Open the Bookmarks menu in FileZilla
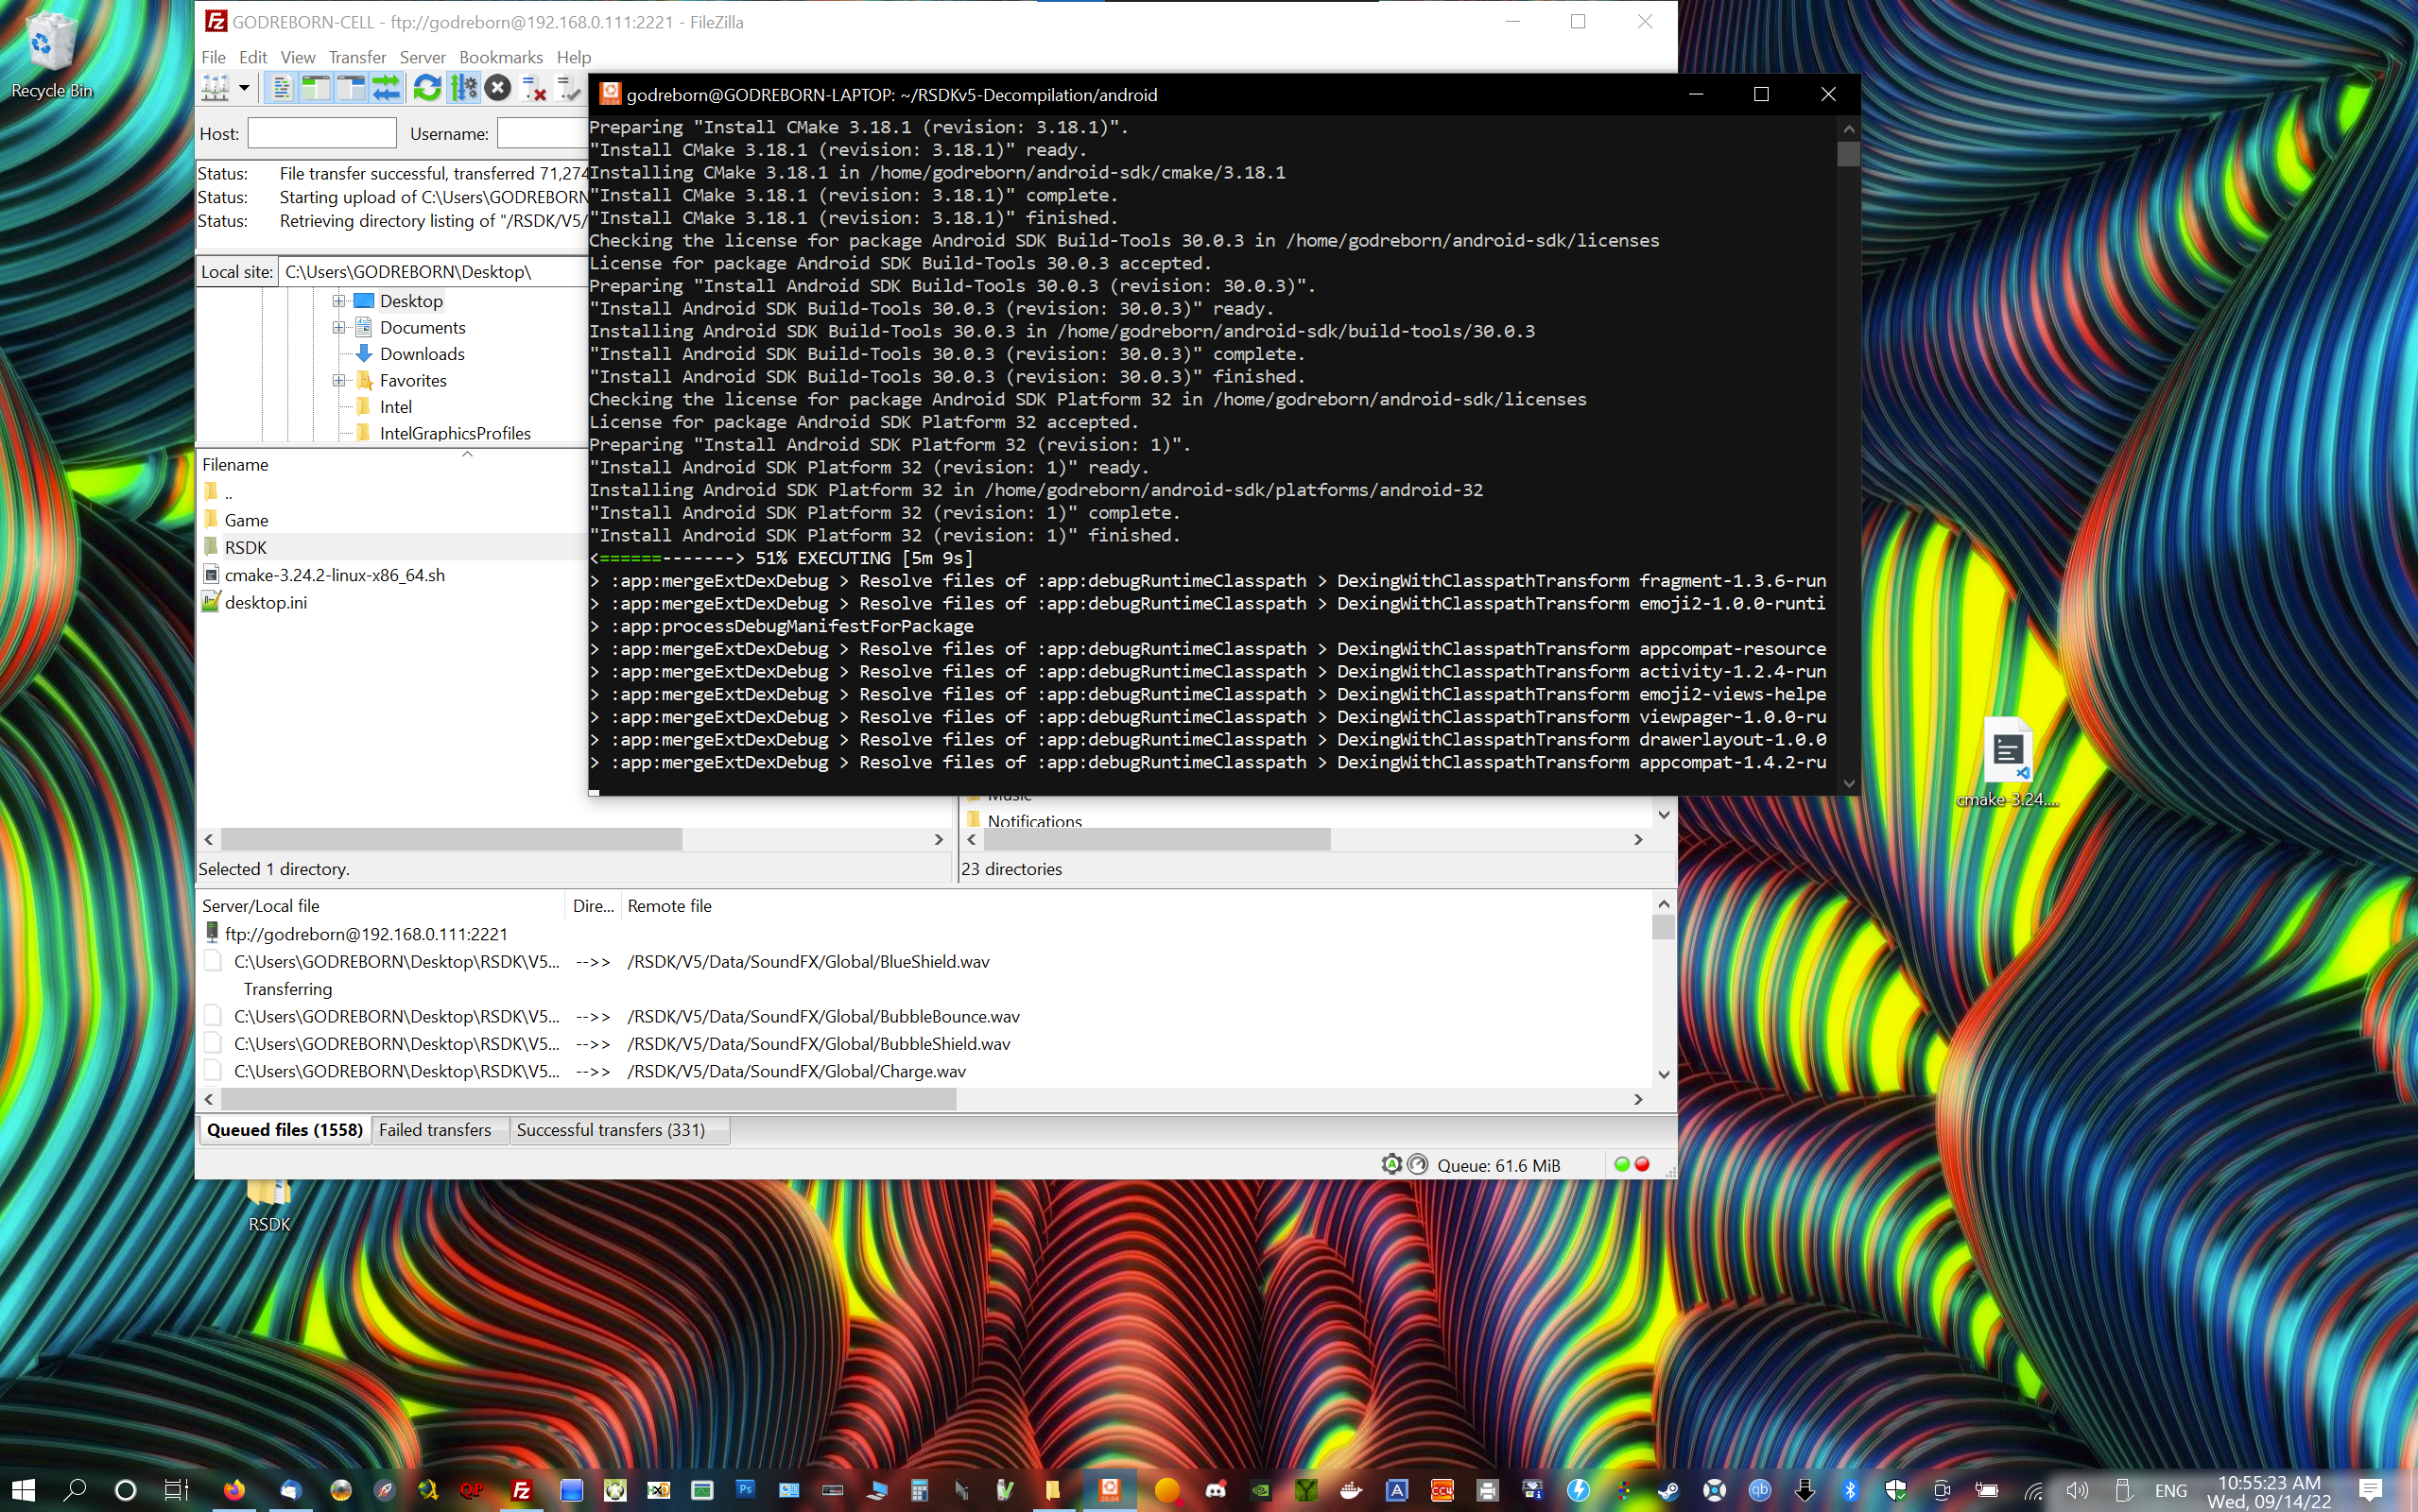Viewport: 2418px width, 1512px height. 501,57
